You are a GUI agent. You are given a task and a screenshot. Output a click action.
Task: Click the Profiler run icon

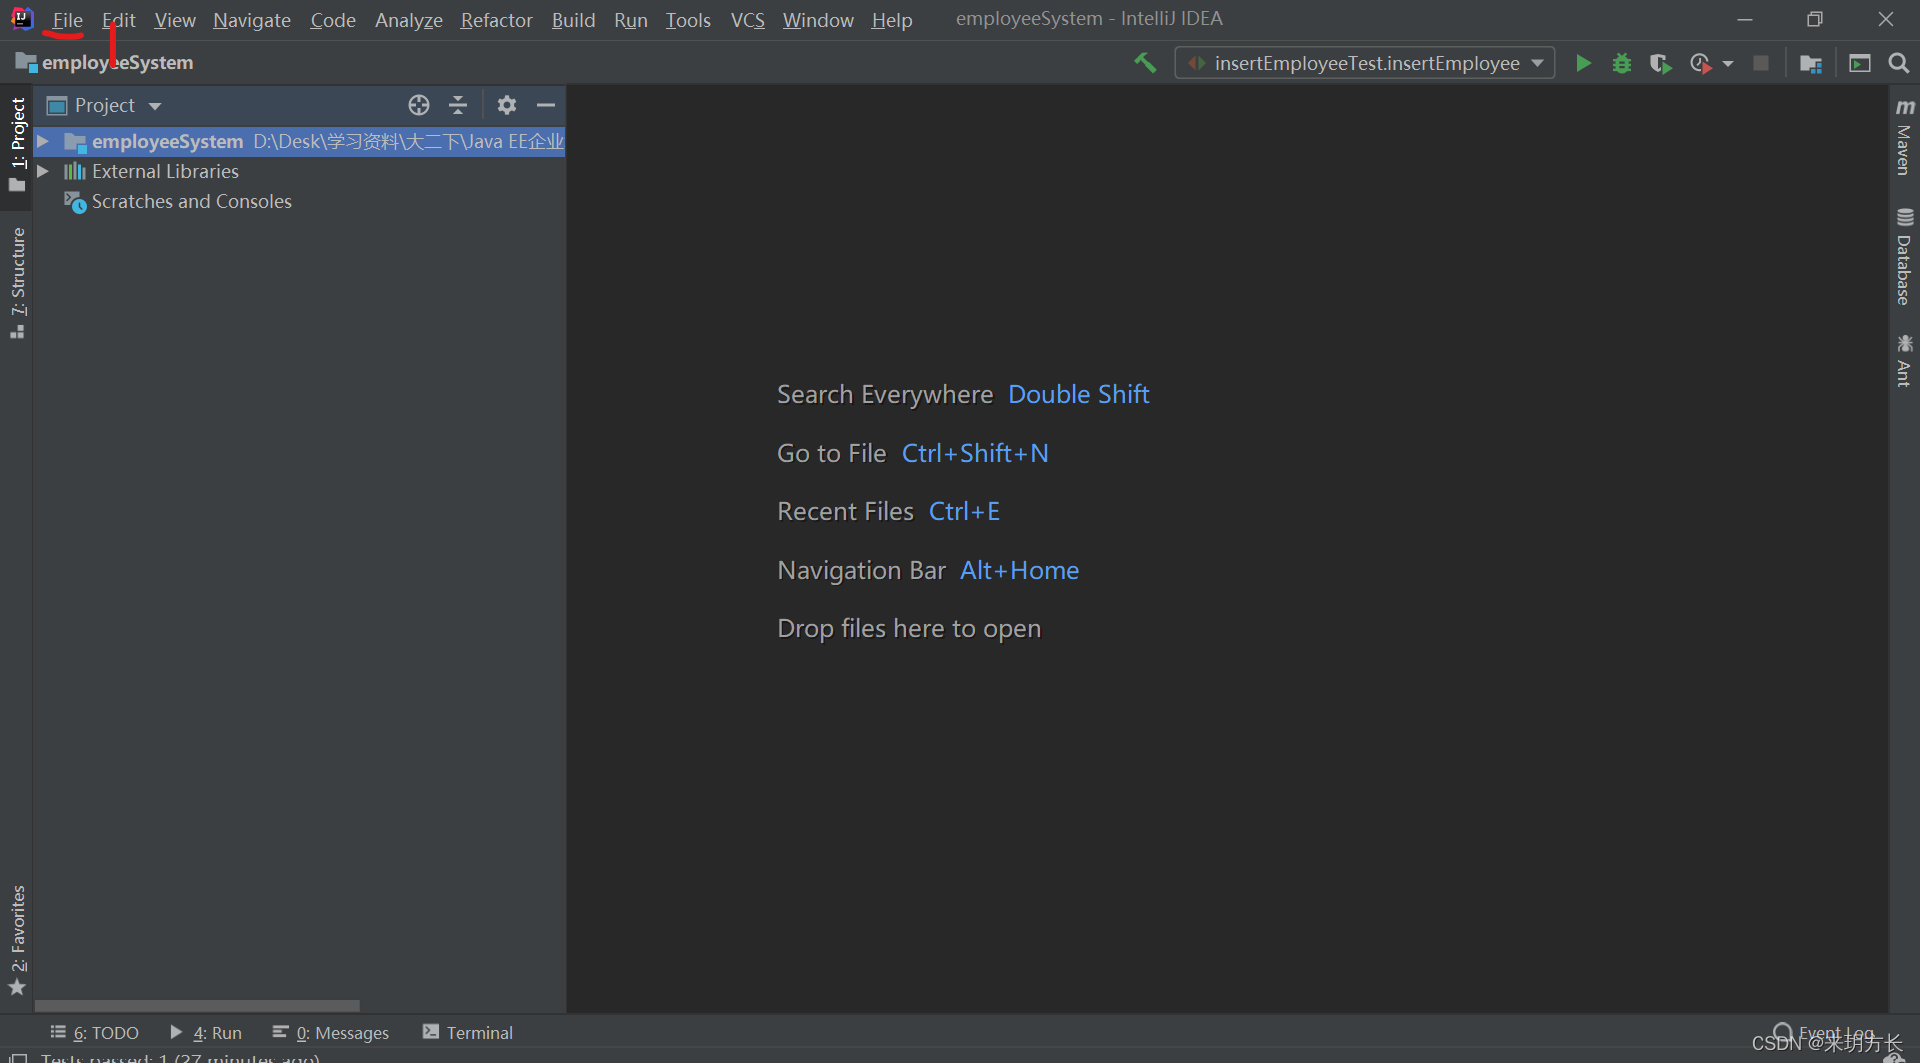pyautogui.click(x=1700, y=63)
